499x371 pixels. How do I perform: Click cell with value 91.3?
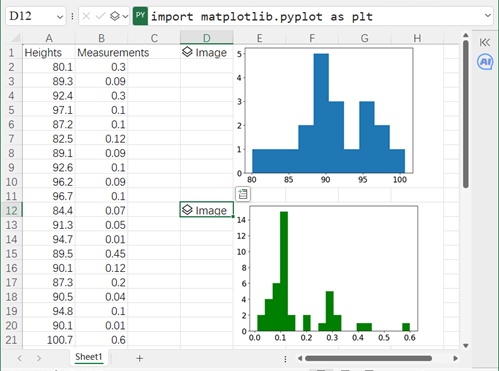click(49, 225)
